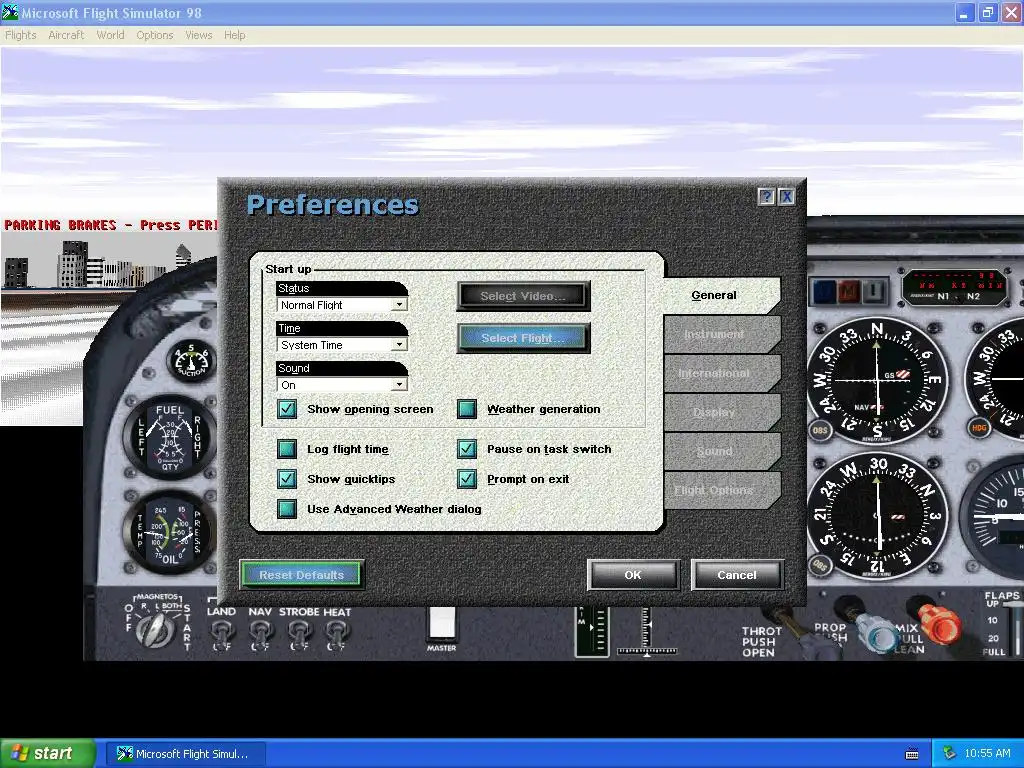The width and height of the screenshot is (1024, 768).
Task: Flip the STROBE light switch
Action: (x=299, y=635)
